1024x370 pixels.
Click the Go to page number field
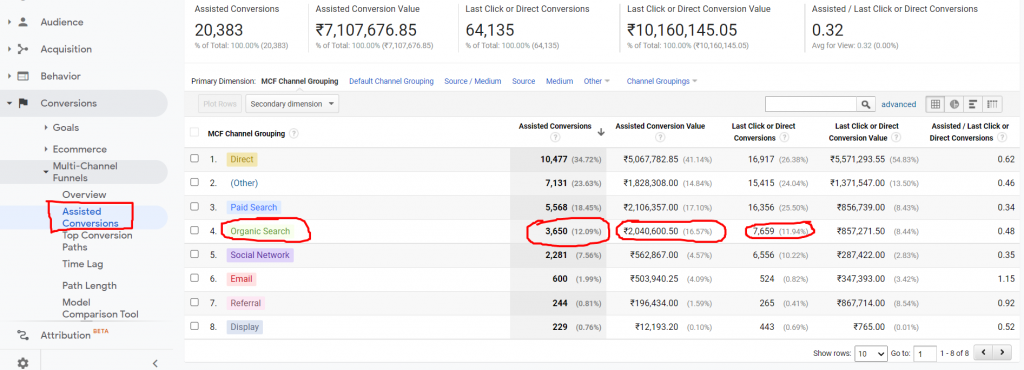click(x=925, y=353)
